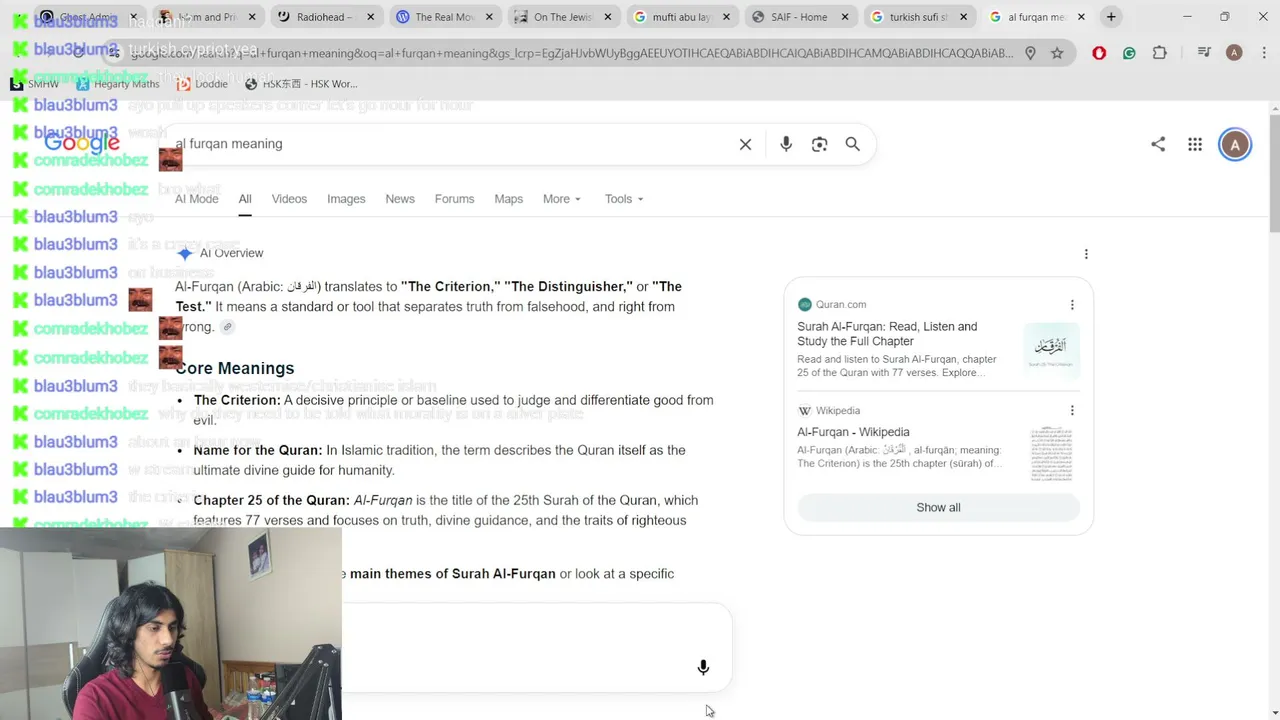
Task: Switch to the Radiohead browser tab
Action: click(326, 17)
